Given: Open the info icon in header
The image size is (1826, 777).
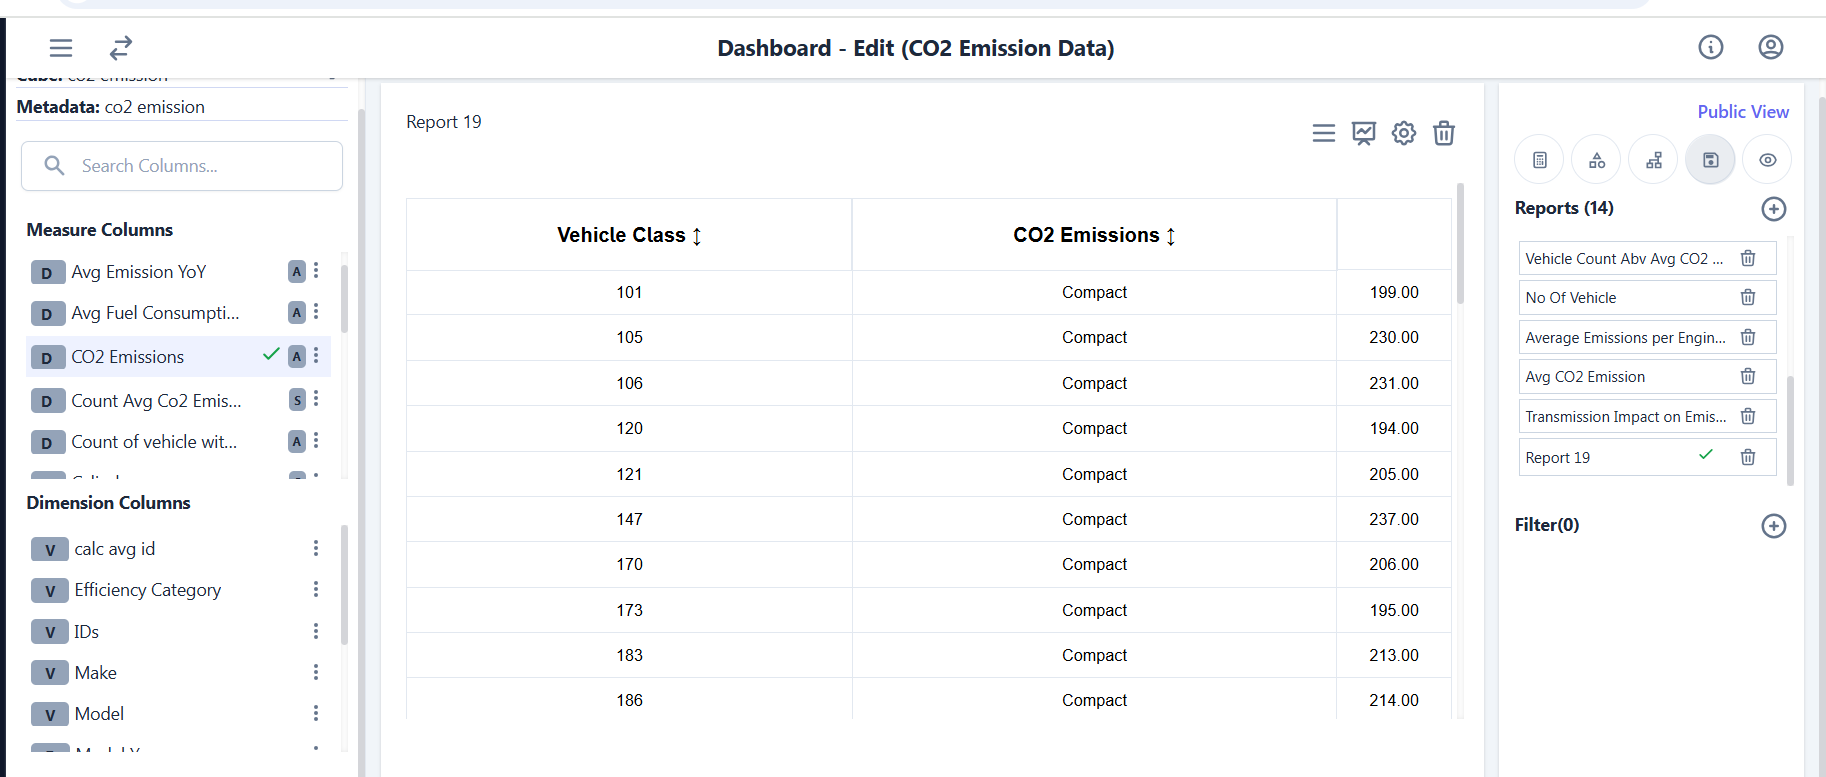Looking at the screenshot, I should (x=1710, y=47).
